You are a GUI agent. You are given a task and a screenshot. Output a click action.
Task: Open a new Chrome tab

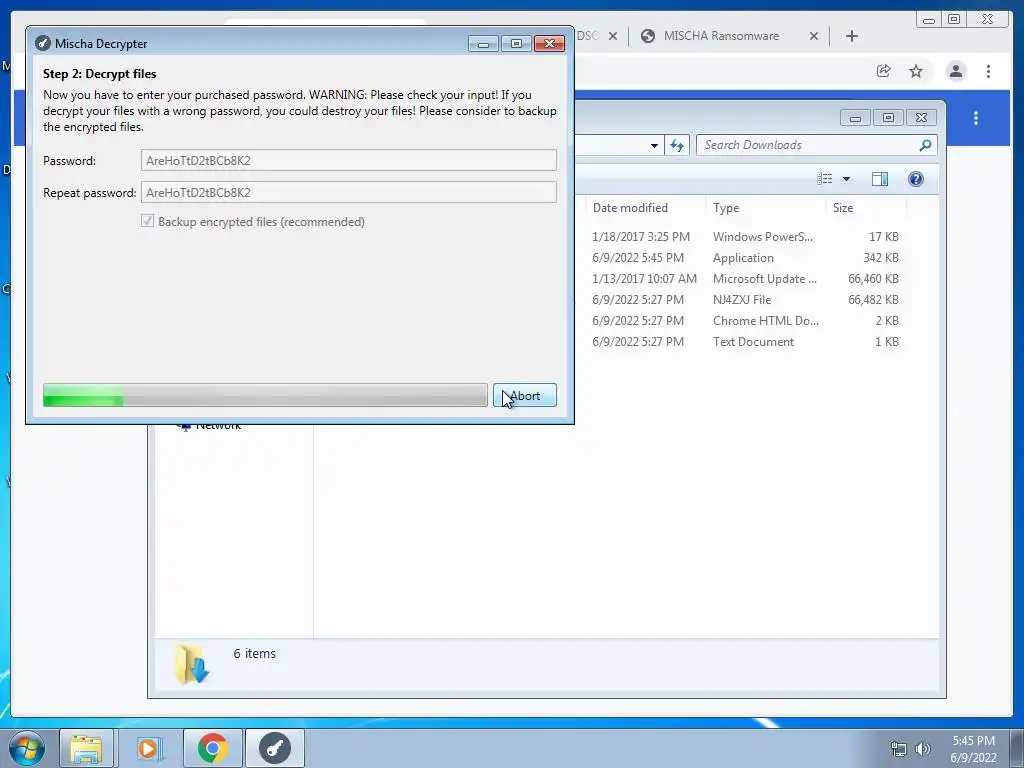[852, 37]
